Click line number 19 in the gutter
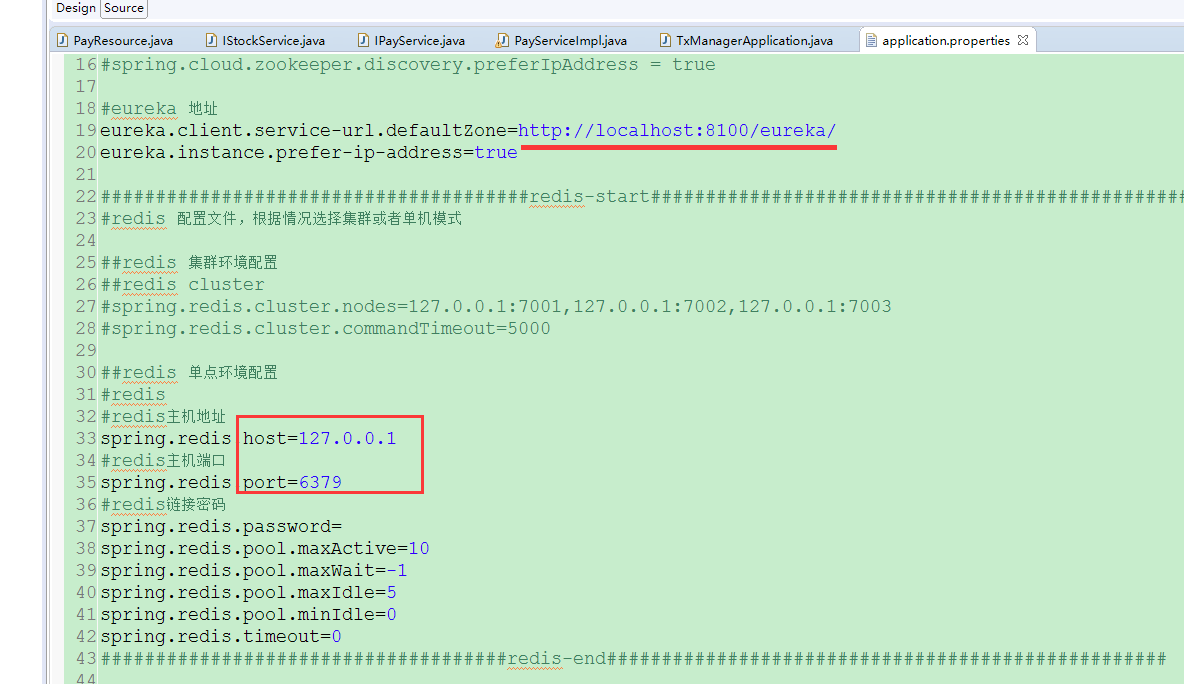The width and height of the screenshot is (1184, 684). coord(85,131)
